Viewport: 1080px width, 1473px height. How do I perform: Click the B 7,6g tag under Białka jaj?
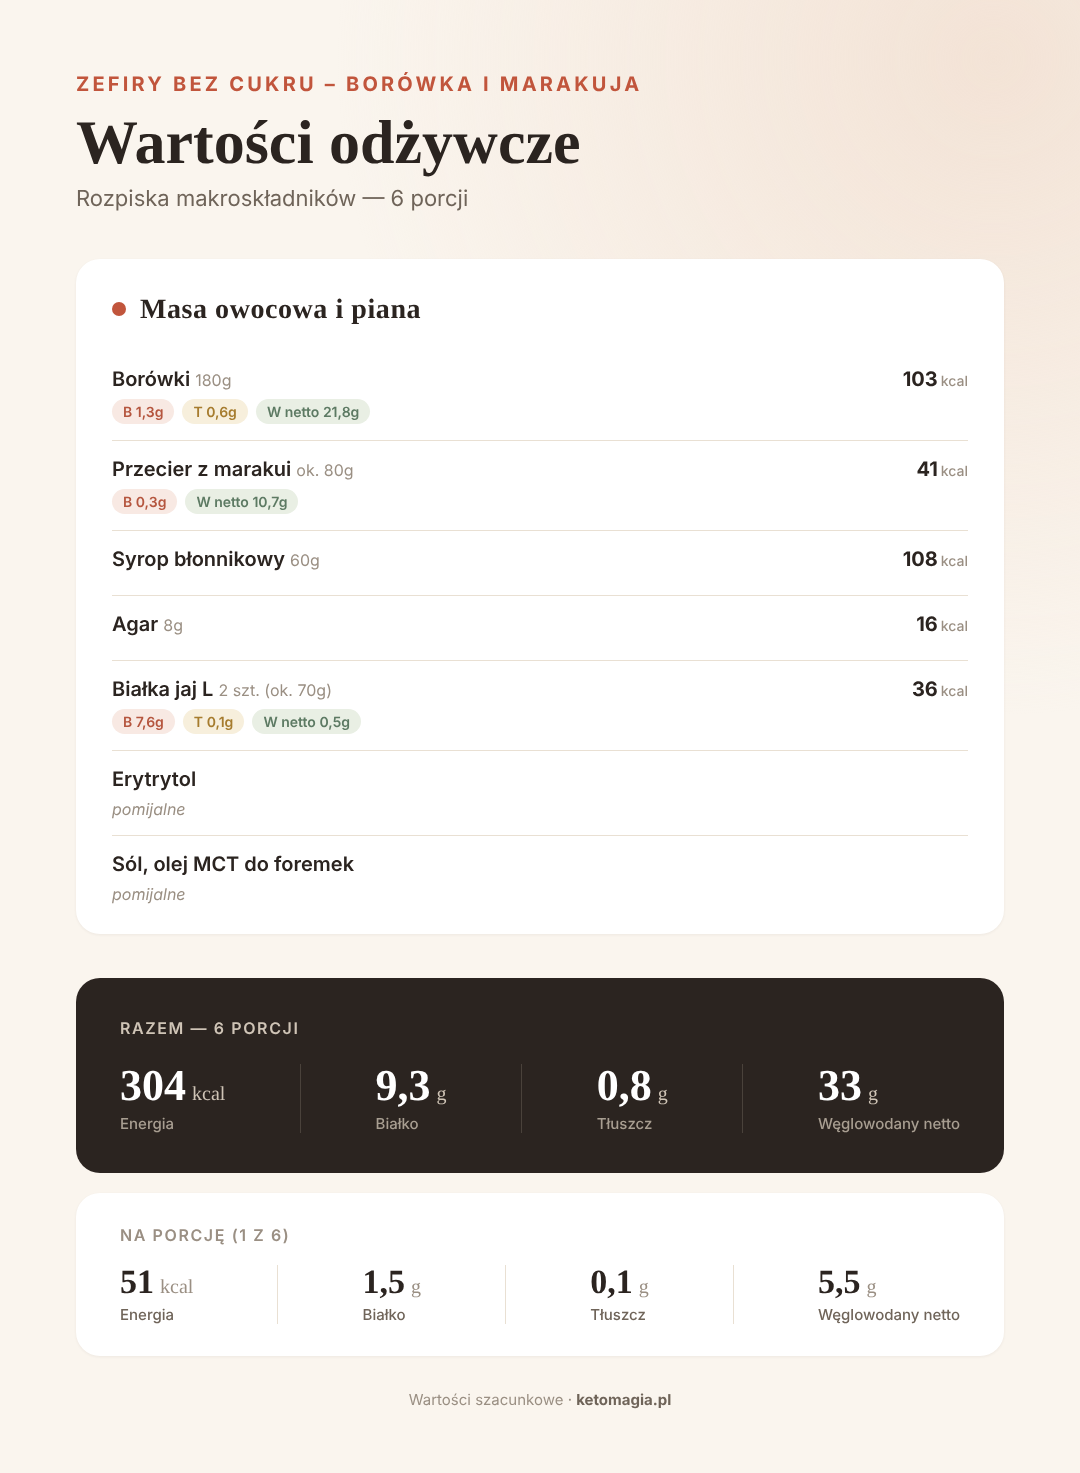pyautogui.click(x=143, y=722)
